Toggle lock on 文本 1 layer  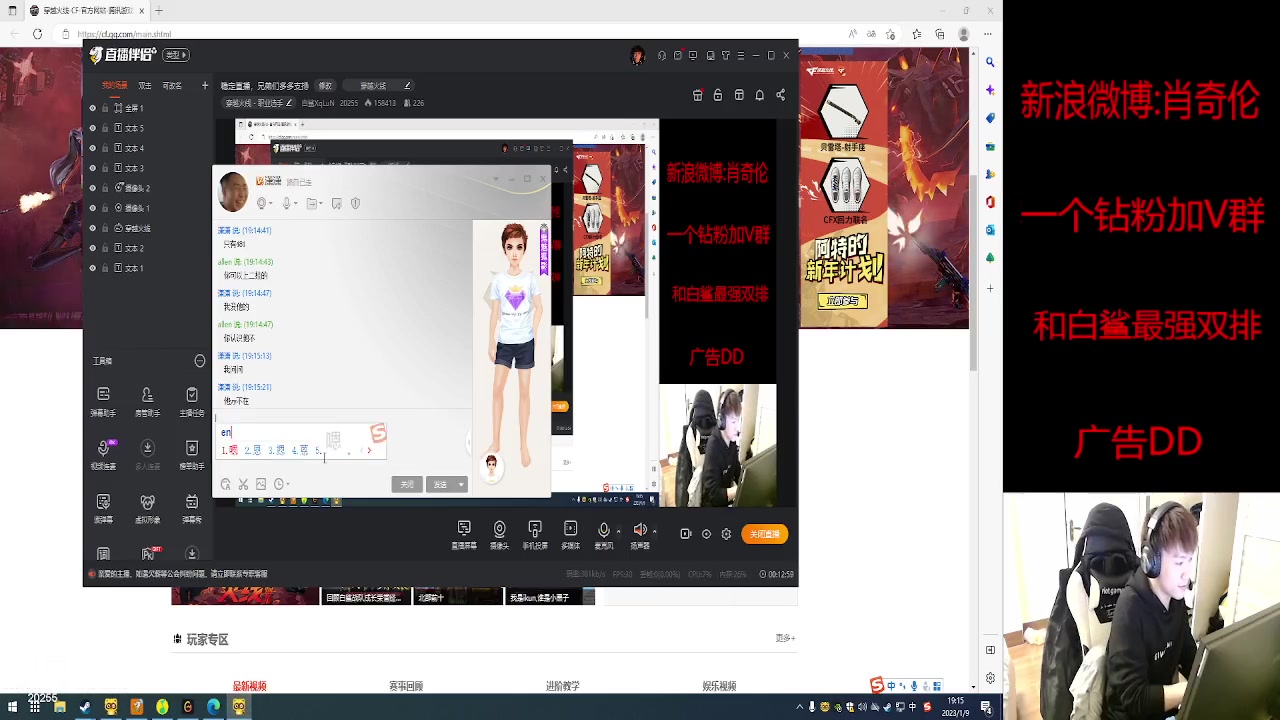point(106,268)
